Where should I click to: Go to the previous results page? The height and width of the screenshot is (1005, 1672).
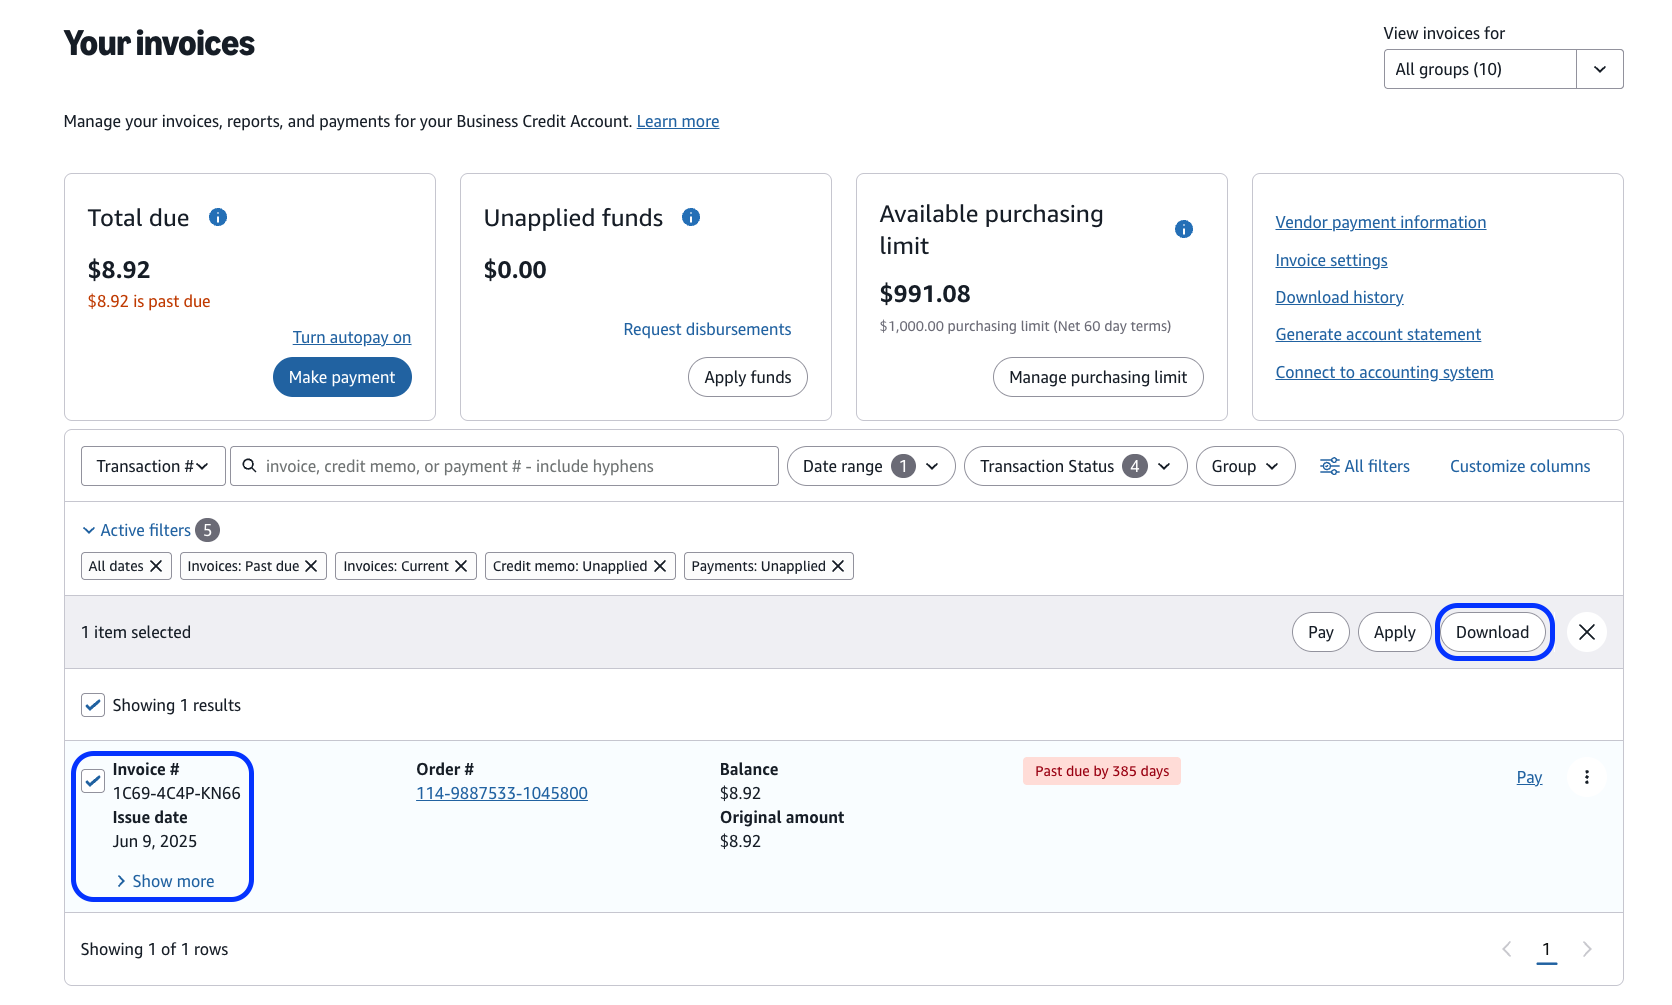click(x=1507, y=949)
